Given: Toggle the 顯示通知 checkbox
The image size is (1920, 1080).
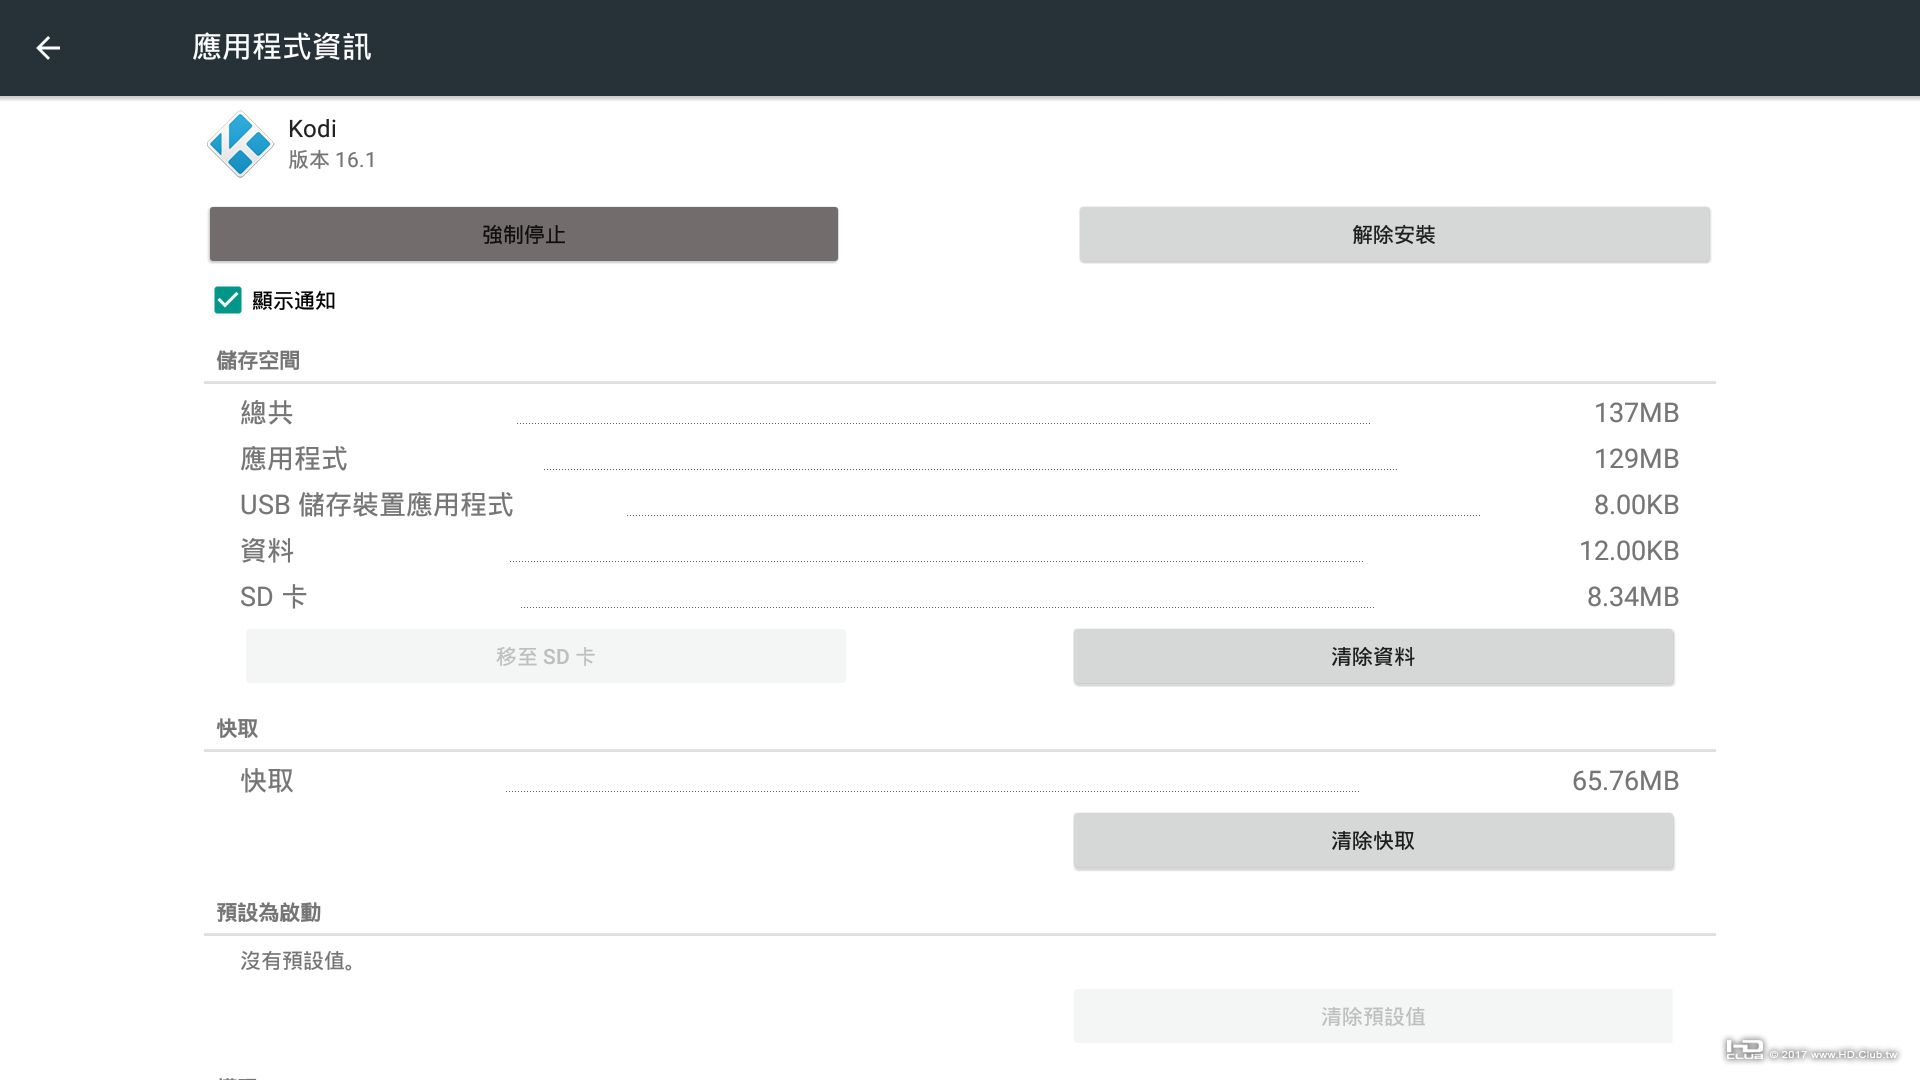Looking at the screenshot, I should (228, 300).
